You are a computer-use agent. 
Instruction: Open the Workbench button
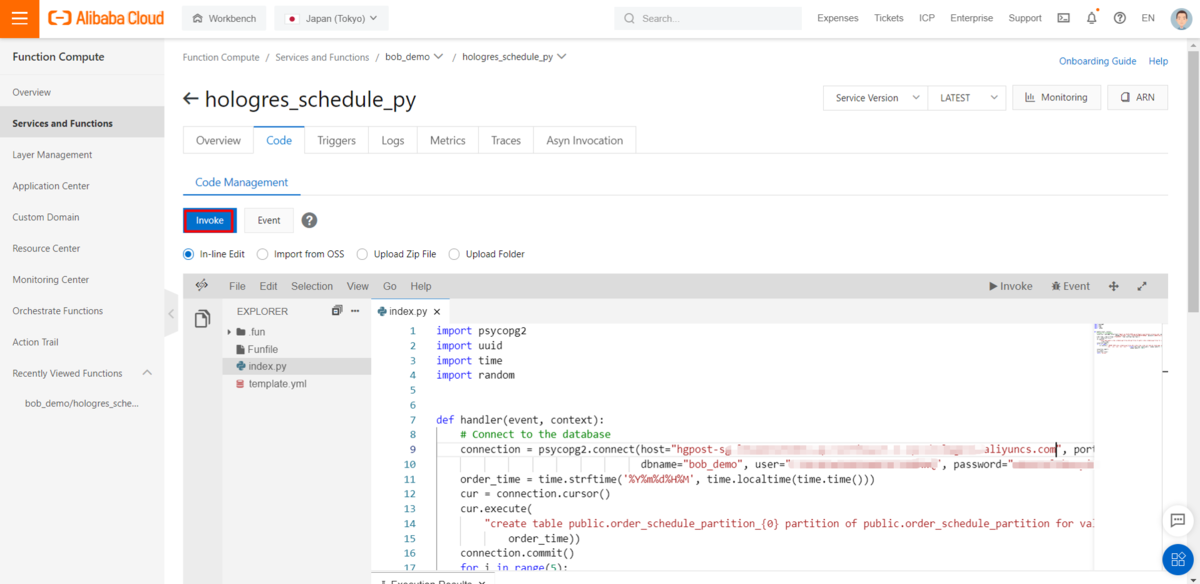coord(225,18)
